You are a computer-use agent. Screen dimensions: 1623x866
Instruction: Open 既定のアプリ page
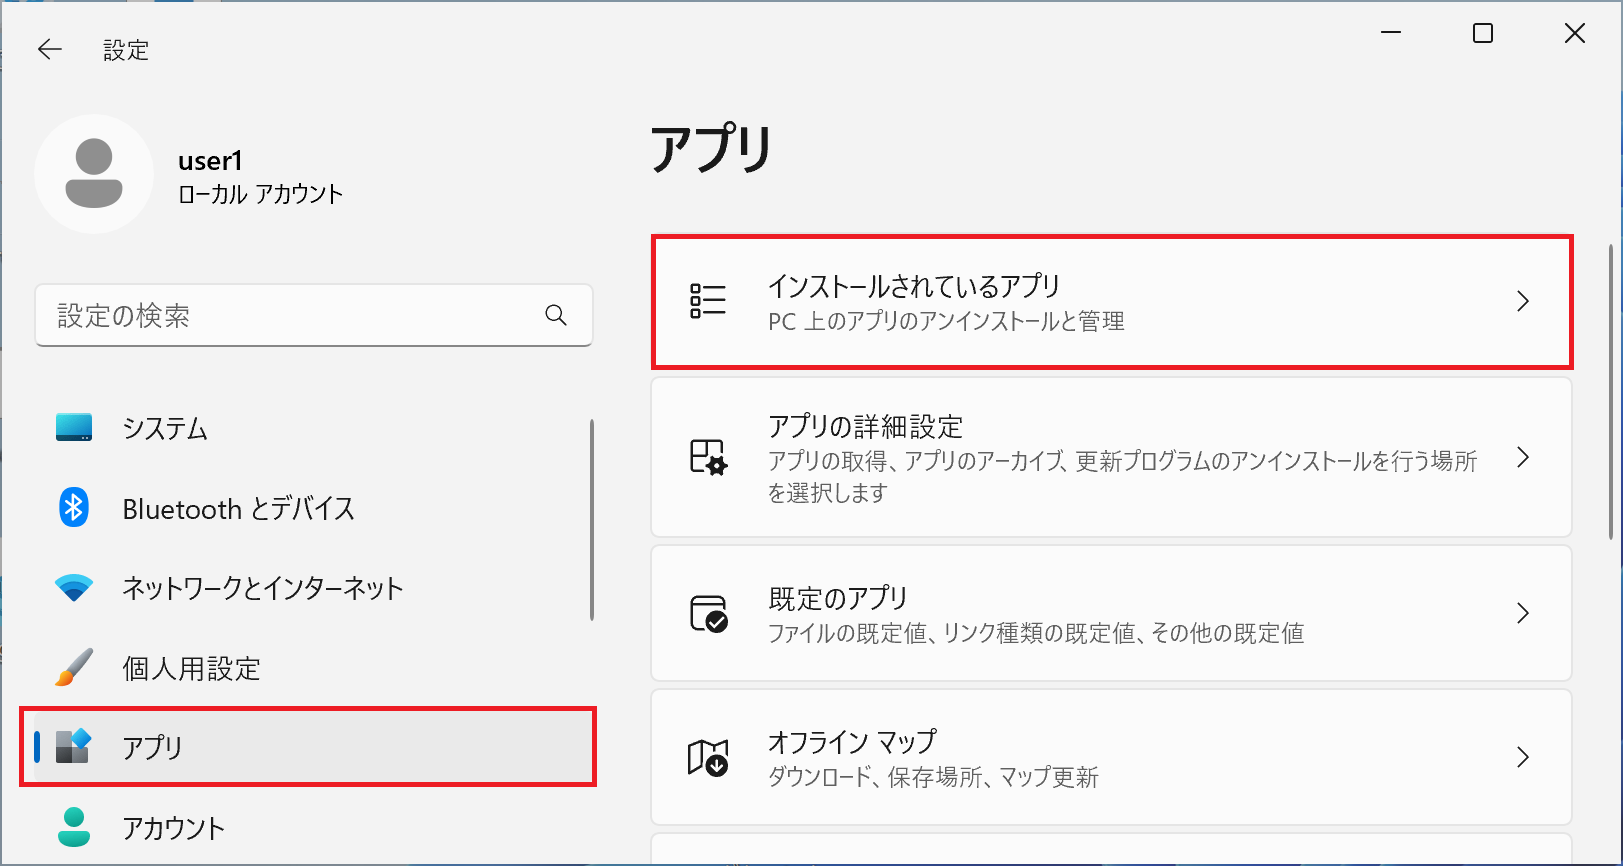(1112, 613)
